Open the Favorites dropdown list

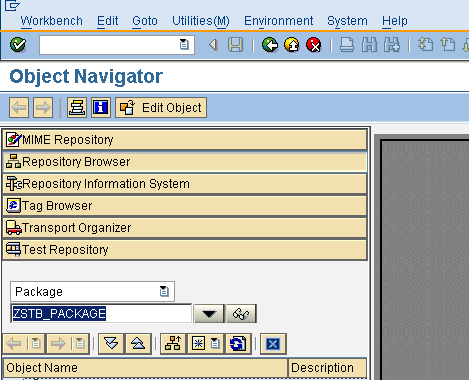coord(216,344)
